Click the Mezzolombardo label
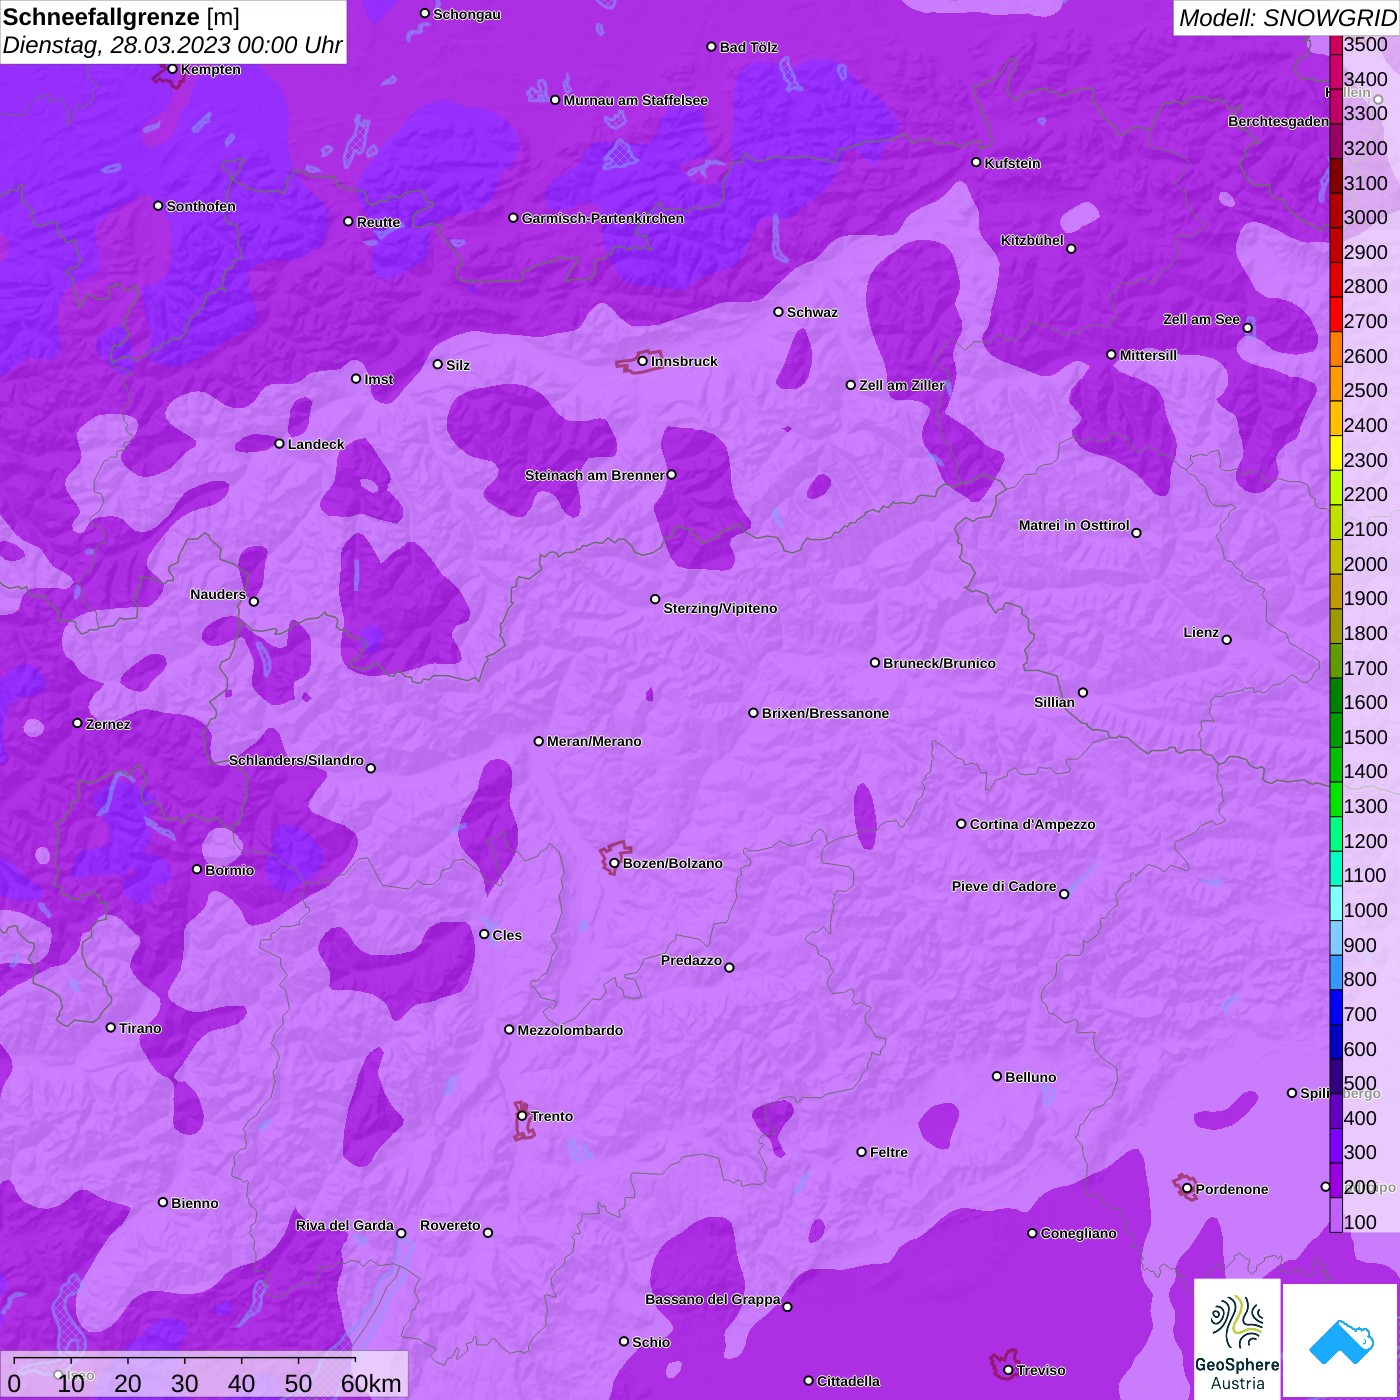 [x=570, y=1030]
